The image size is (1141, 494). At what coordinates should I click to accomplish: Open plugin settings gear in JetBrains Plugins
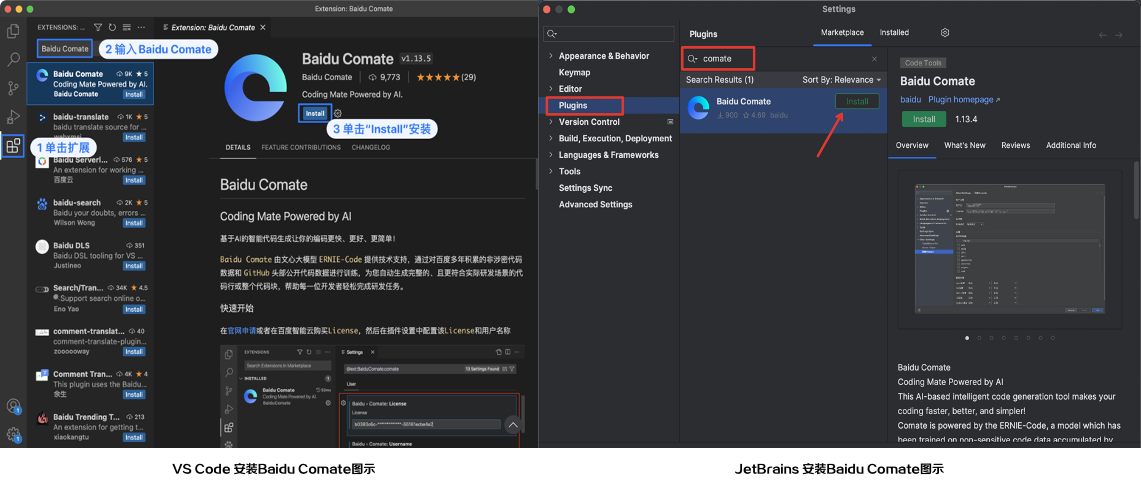pos(945,33)
